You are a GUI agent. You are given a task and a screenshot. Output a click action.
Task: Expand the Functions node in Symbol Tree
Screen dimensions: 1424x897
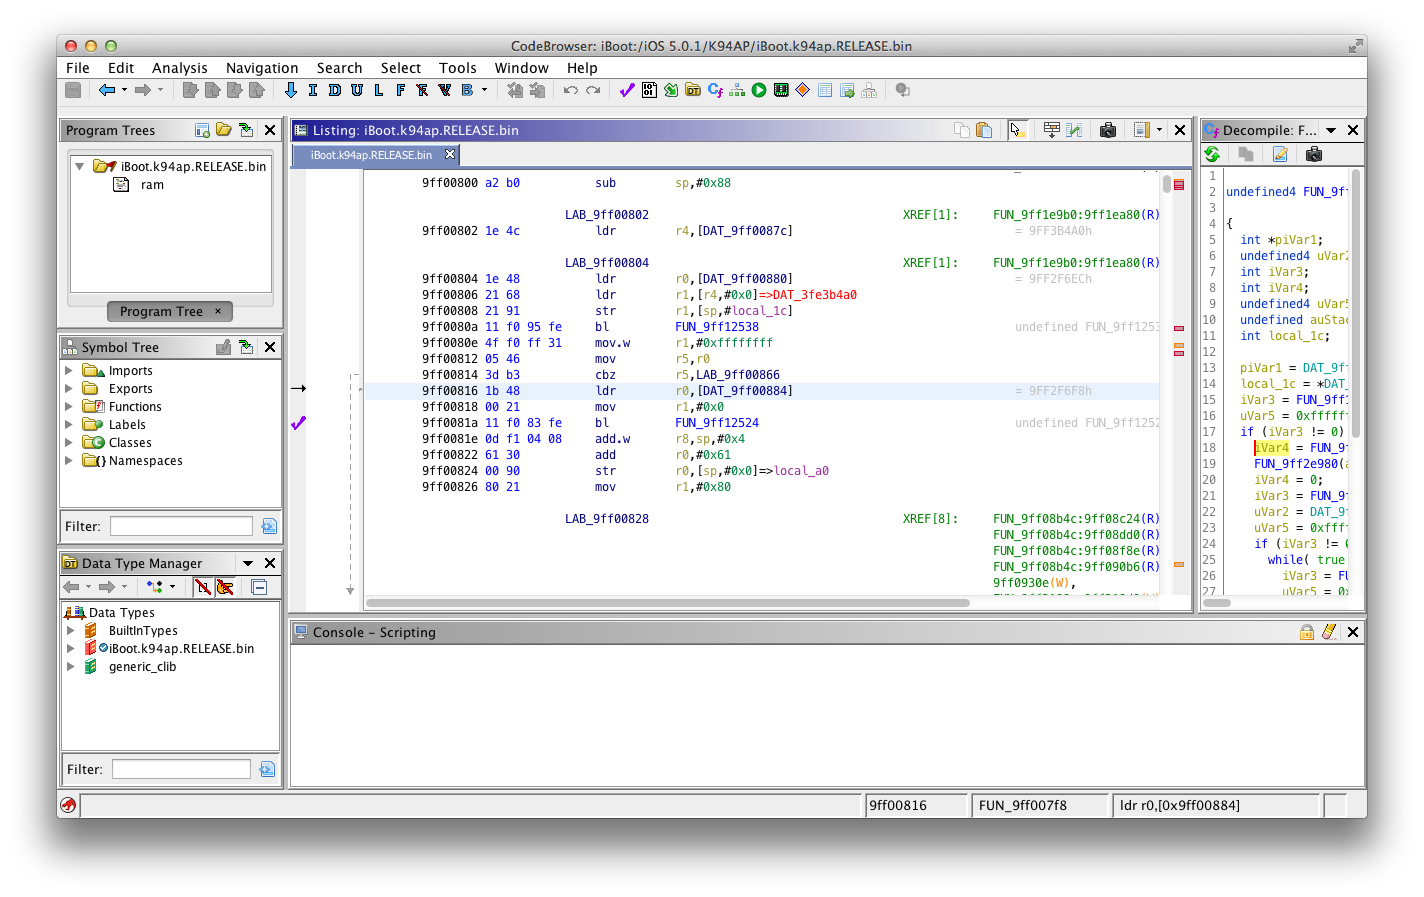69,407
